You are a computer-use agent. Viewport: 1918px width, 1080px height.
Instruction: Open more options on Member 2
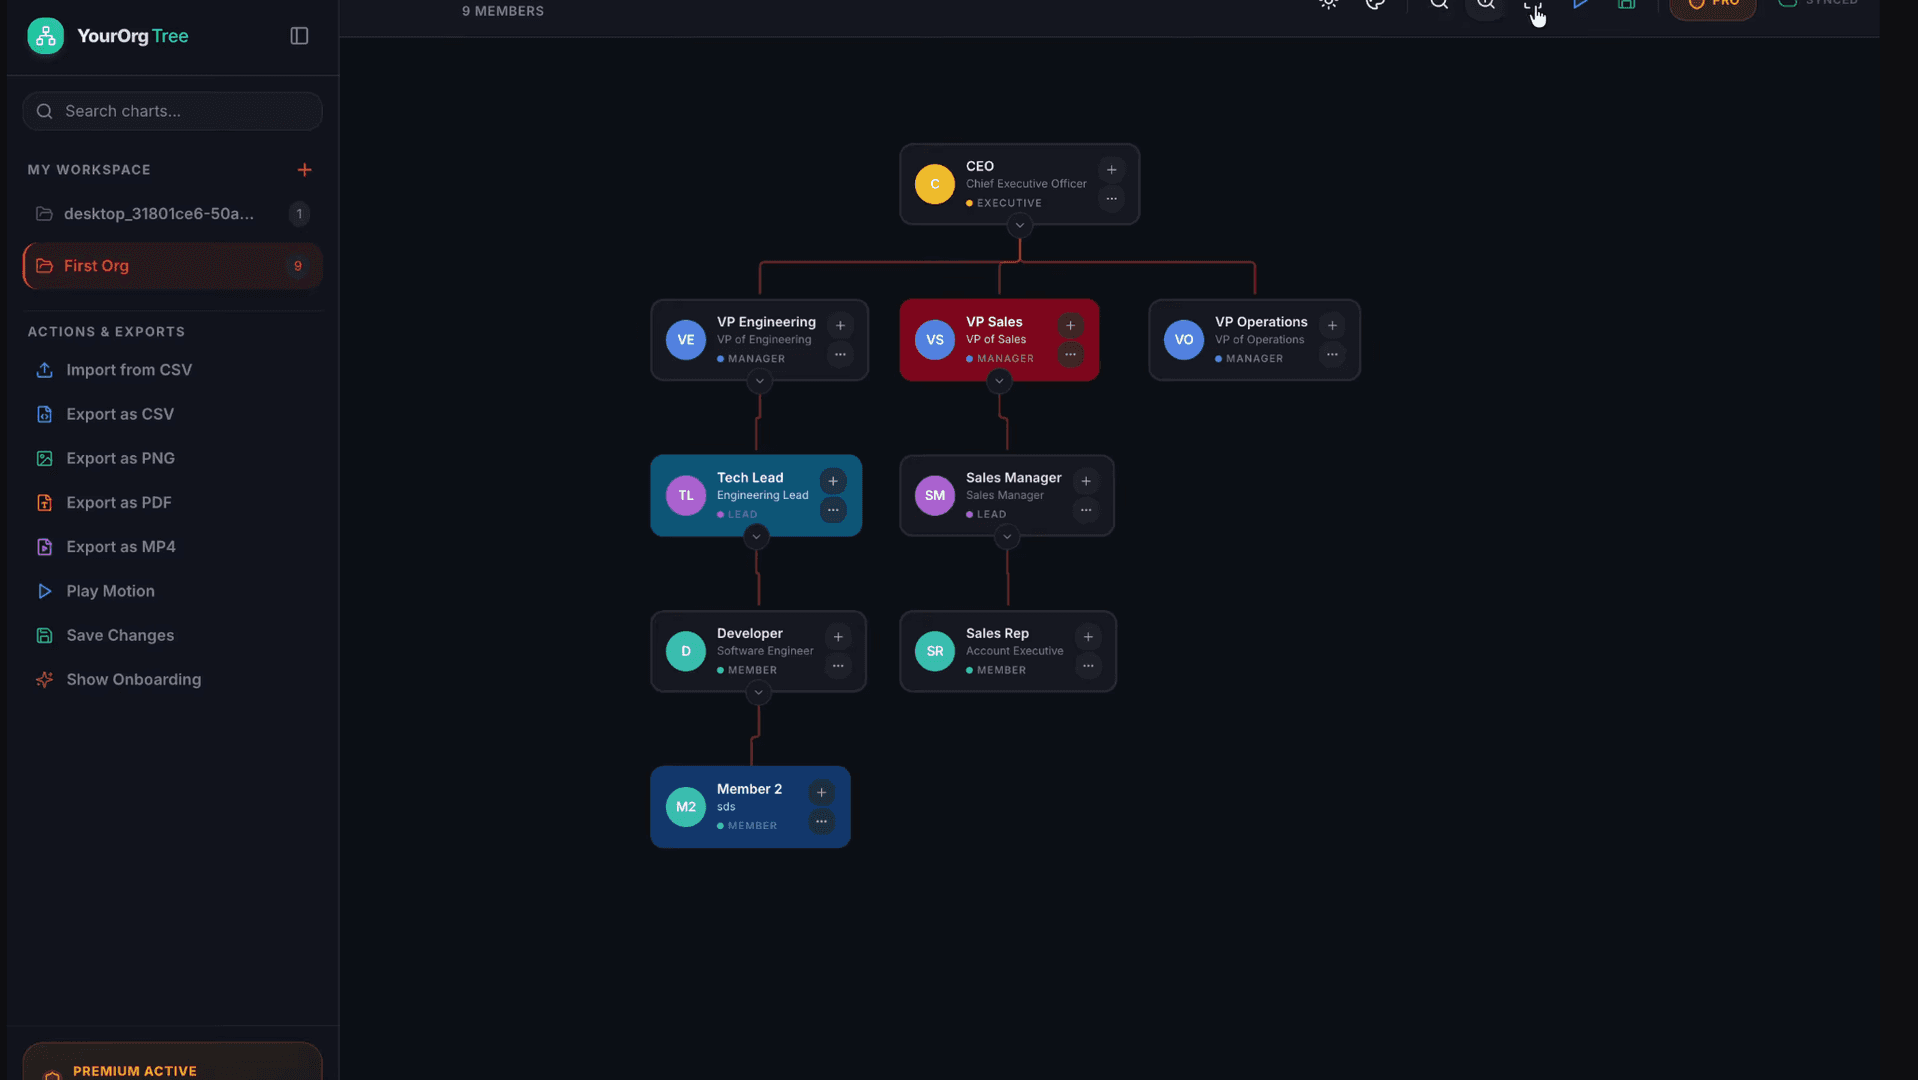[x=821, y=821]
